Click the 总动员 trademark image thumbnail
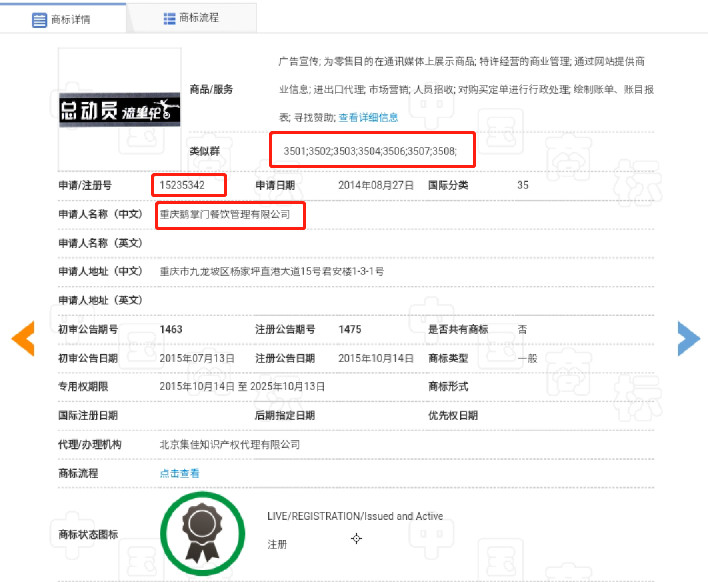This screenshot has height=582, width=708. click(x=120, y=110)
